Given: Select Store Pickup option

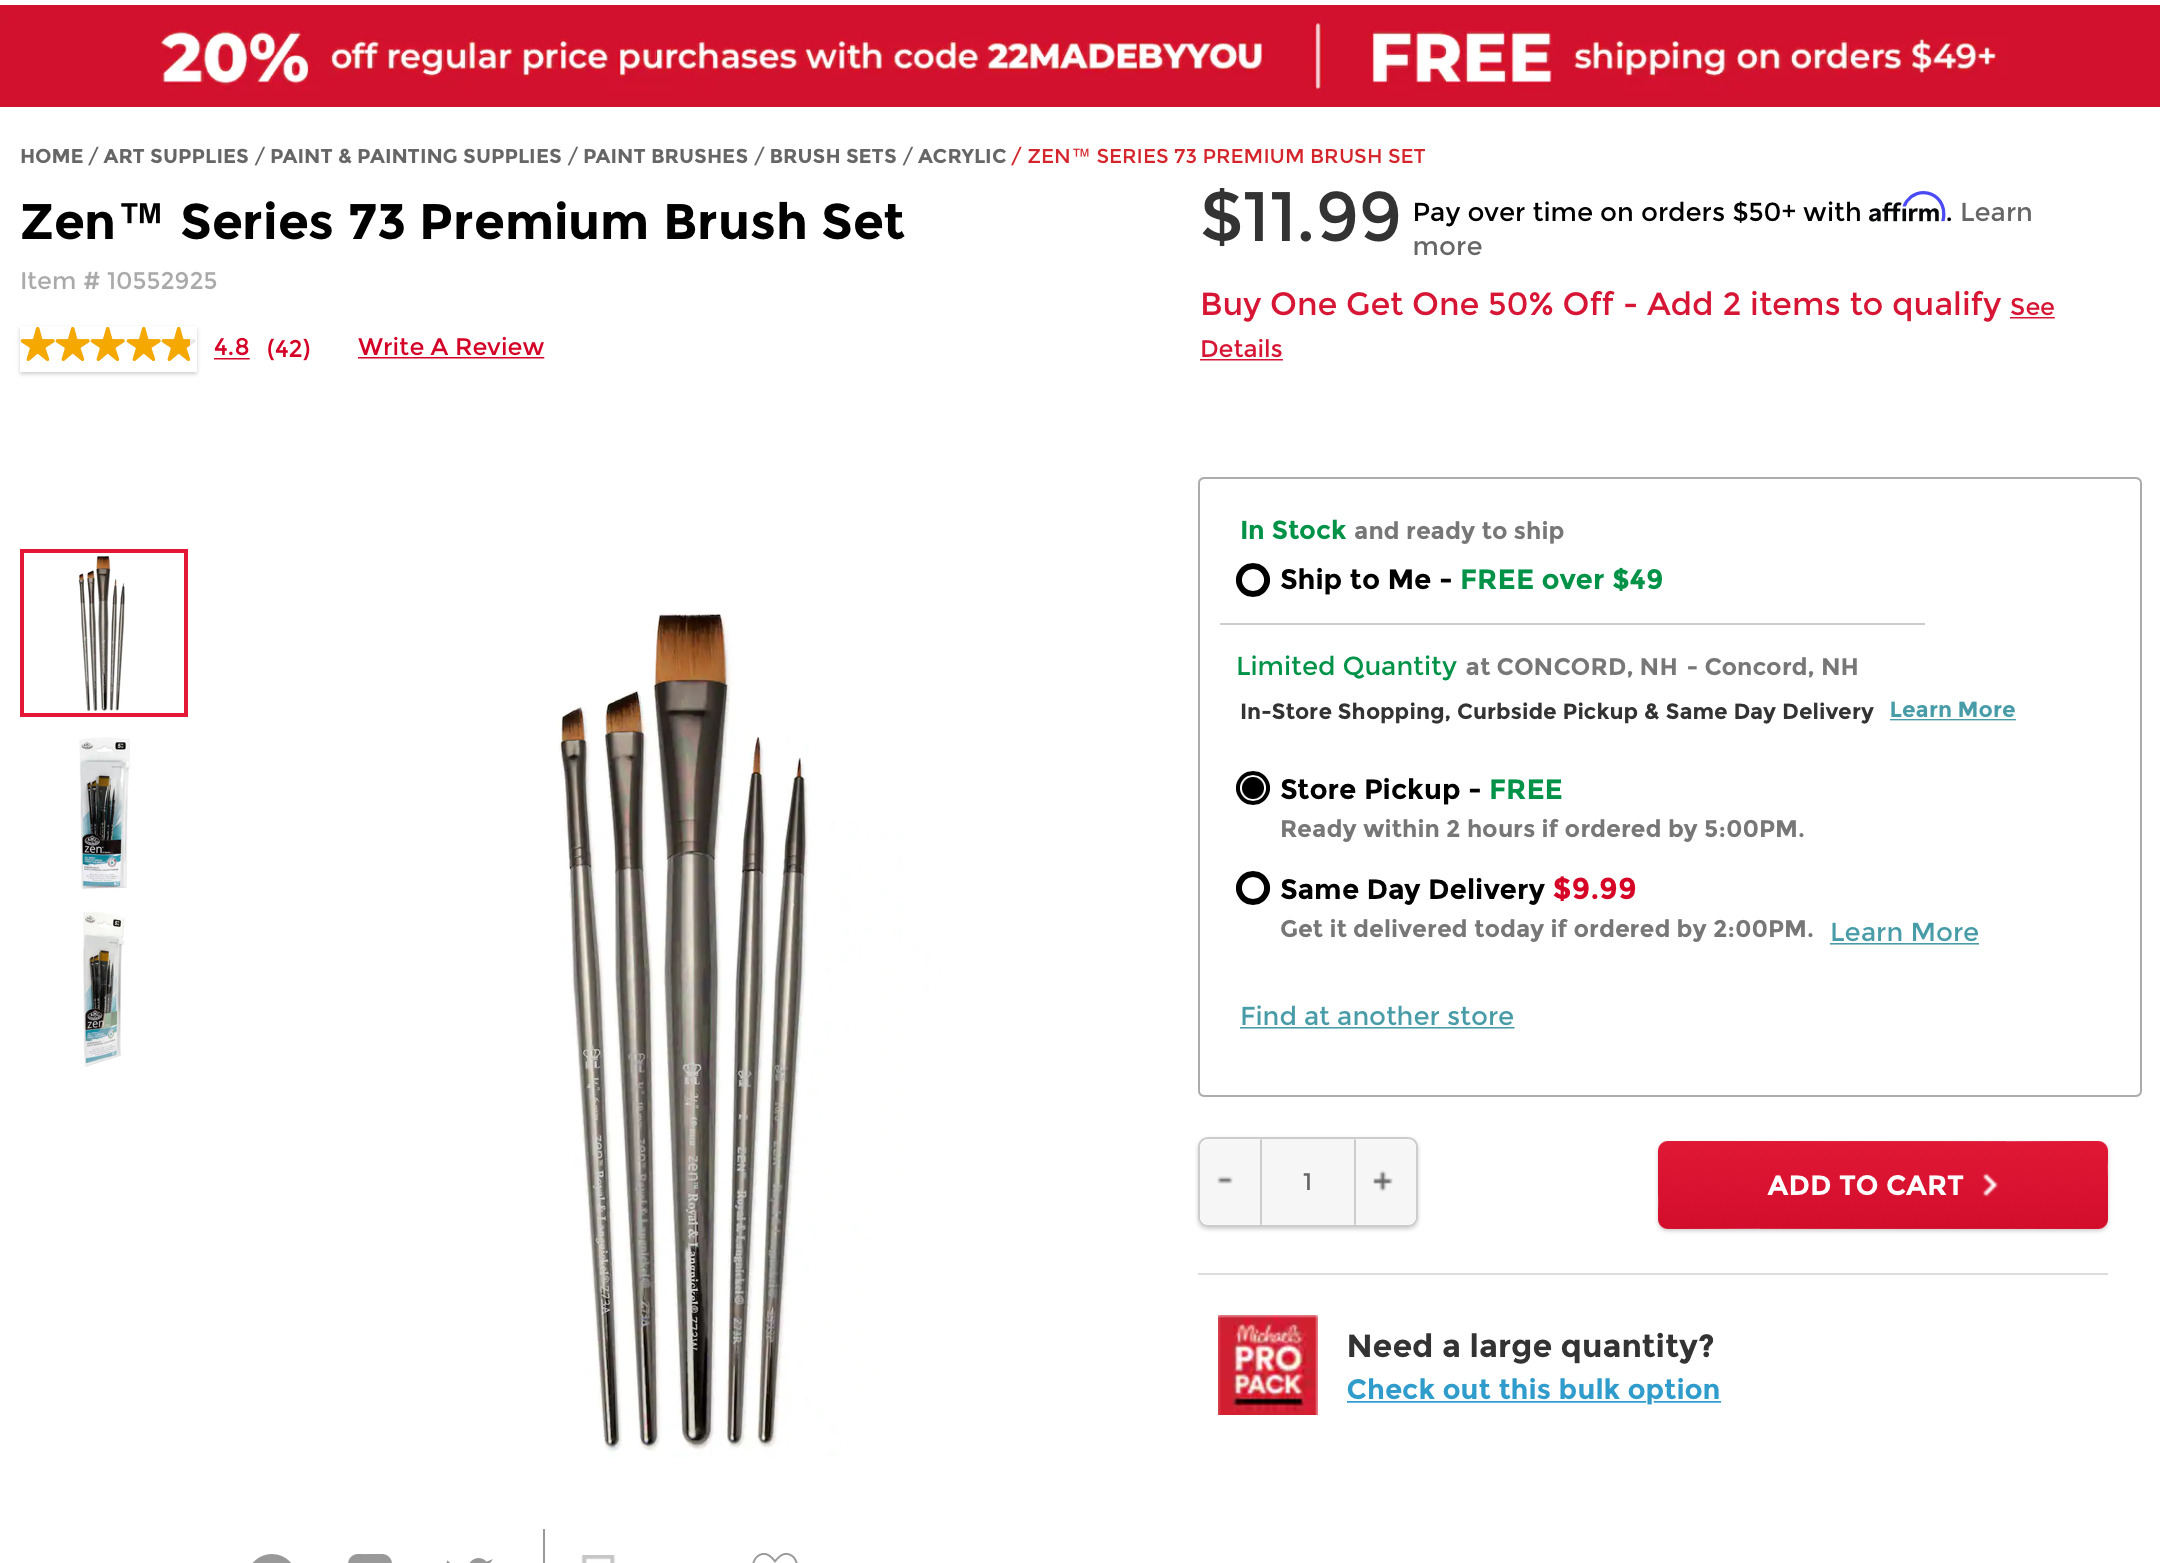Looking at the screenshot, I should tap(1253, 789).
